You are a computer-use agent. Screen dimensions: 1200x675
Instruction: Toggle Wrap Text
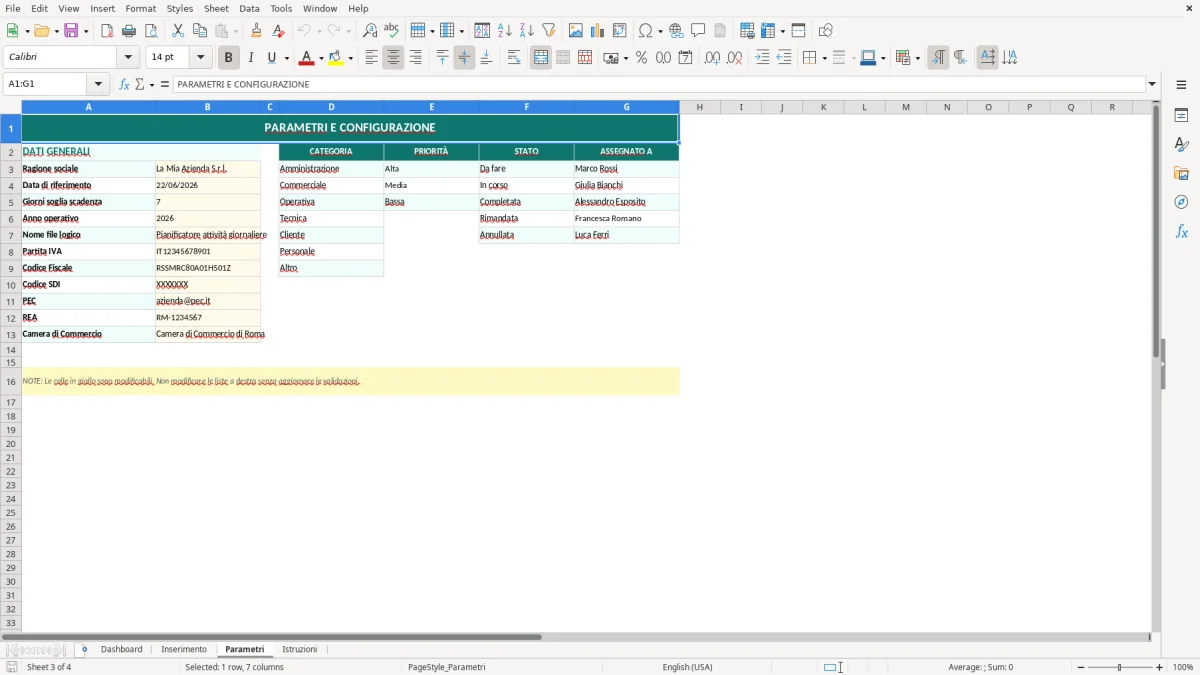pyautogui.click(x=514, y=58)
